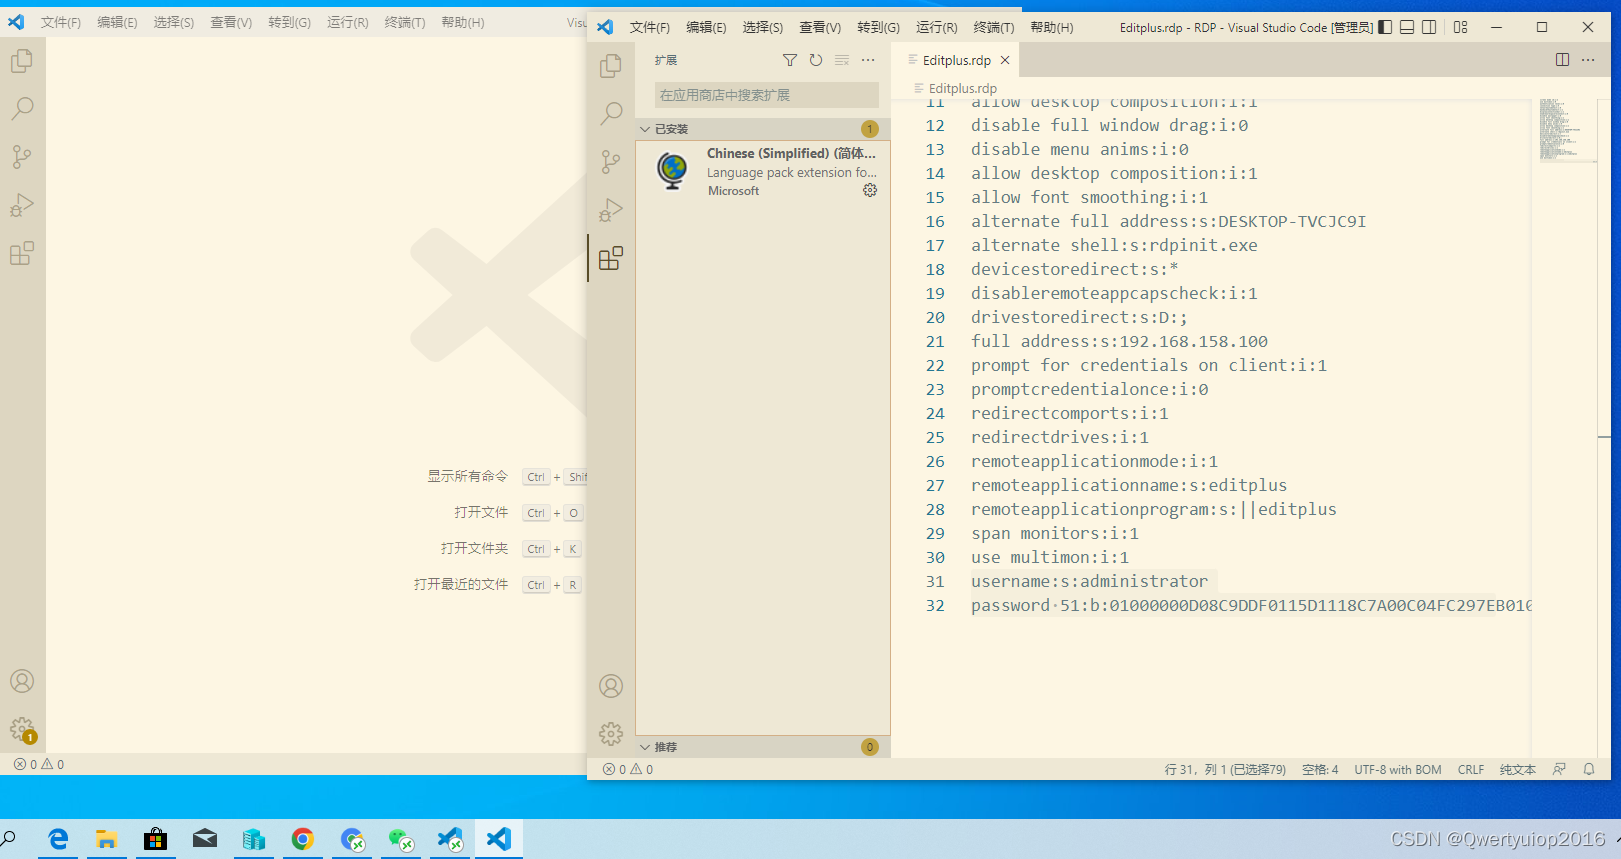Screen dimensions: 1621x859
Task: Open 终端(T) menu in front window
Action: coord(994,27)
